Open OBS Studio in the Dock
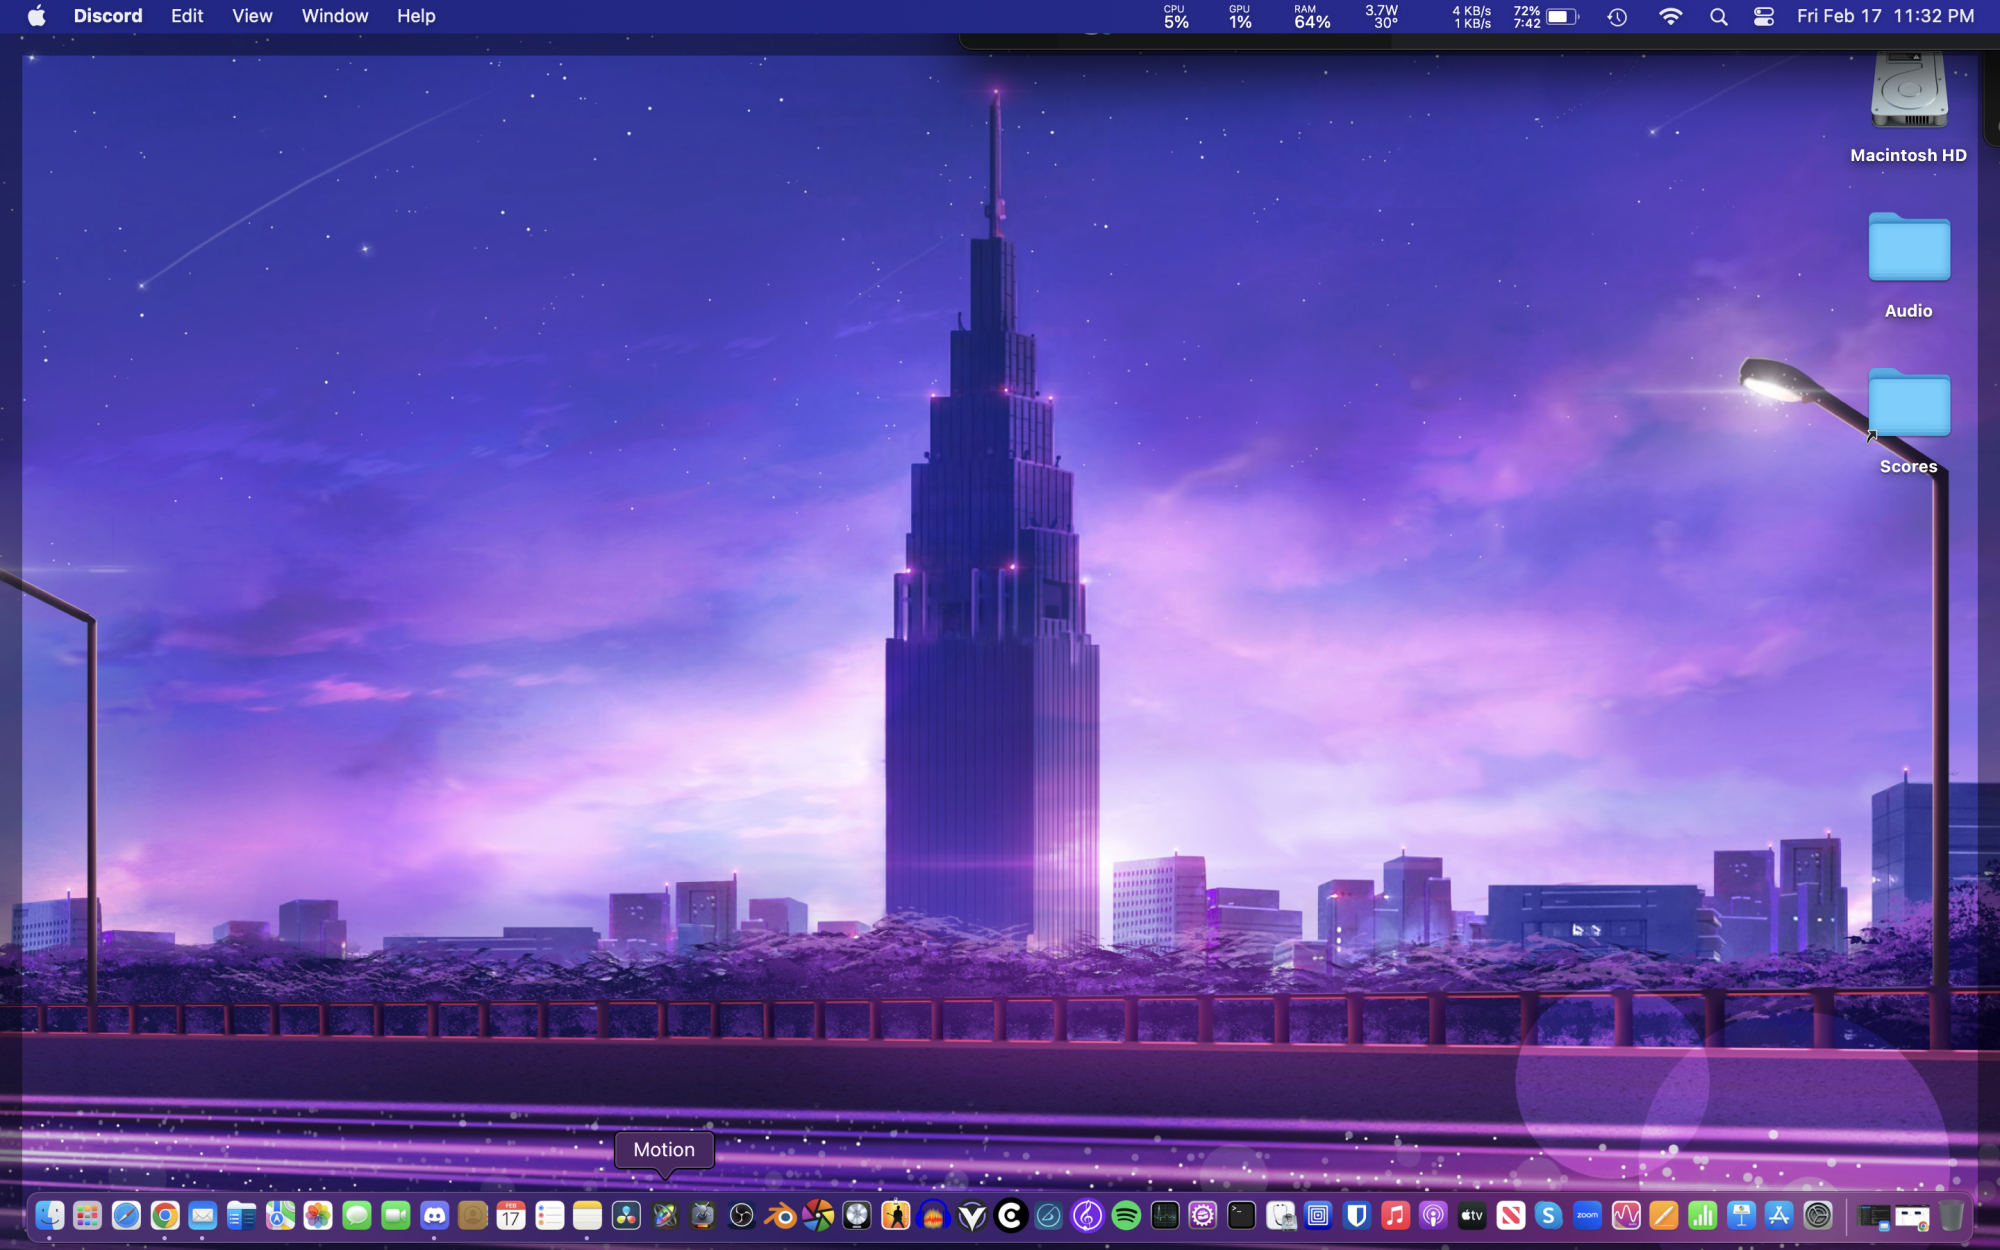 point(741,1215)
